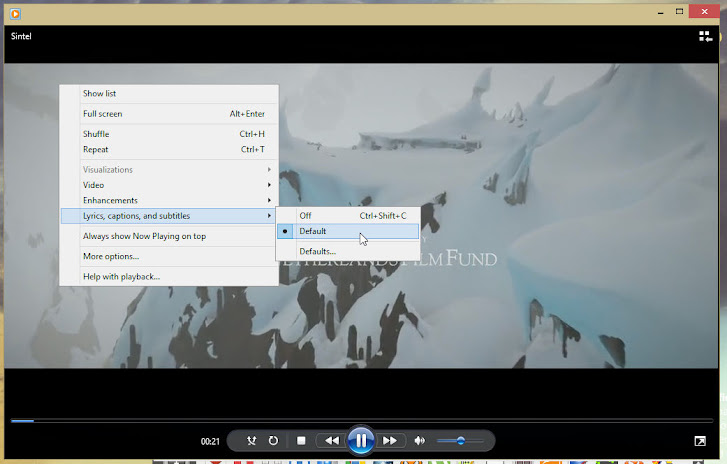Viewport: 727px width, 464px height.
Task: Open More options... from menu
Action: point(170,256)
